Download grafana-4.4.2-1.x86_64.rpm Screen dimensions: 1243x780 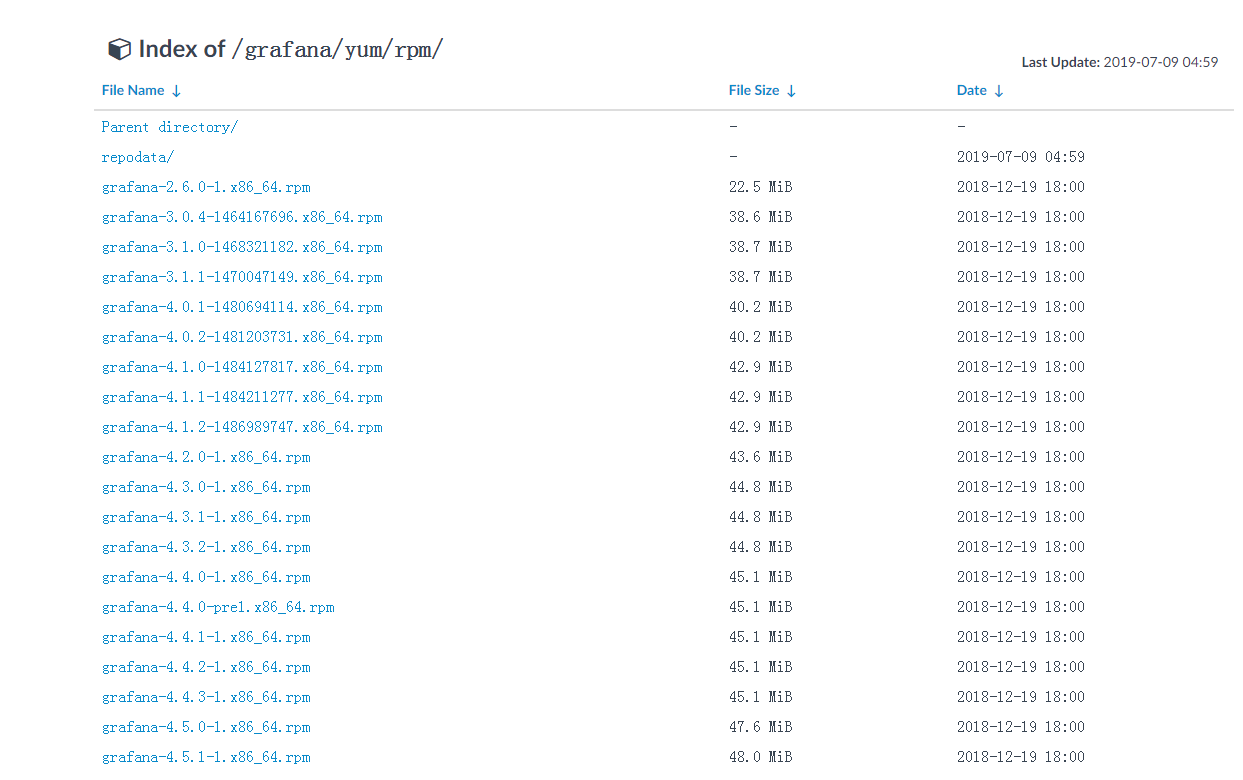206,667
